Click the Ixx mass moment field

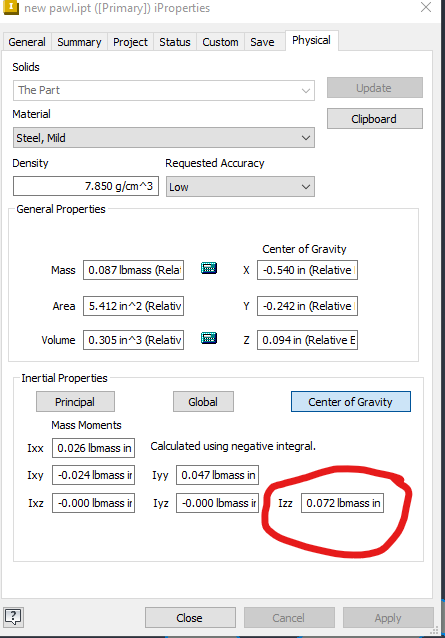[x=94, y=448]
